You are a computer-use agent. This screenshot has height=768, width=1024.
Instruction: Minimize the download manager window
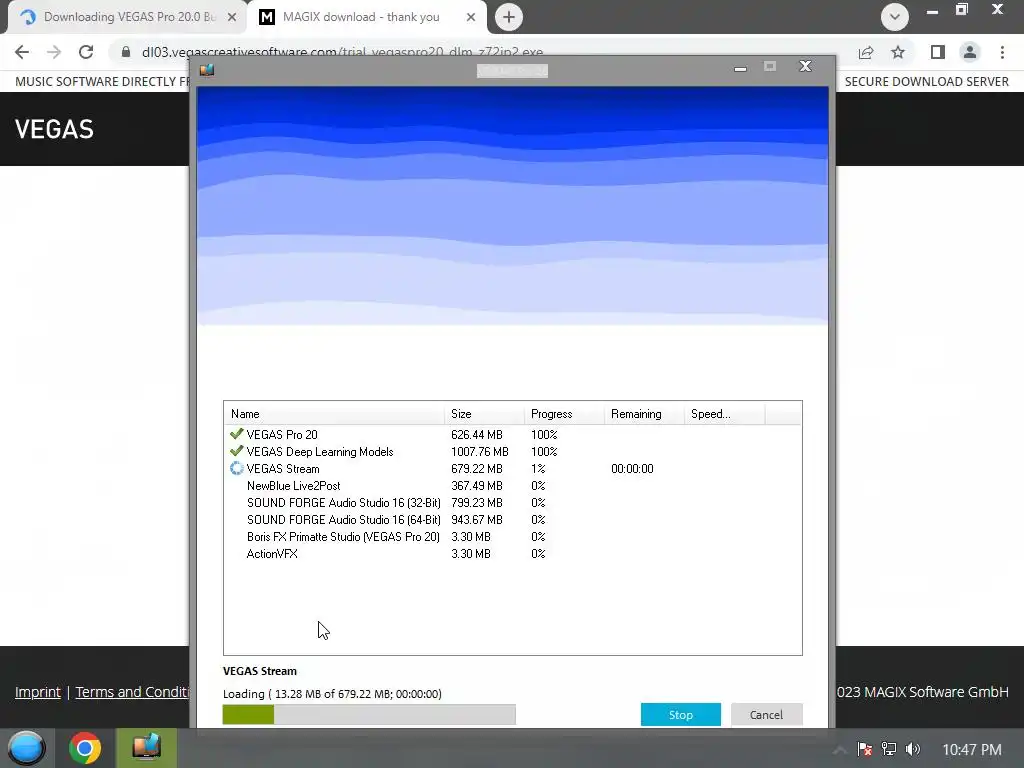click(x=740, y=67)
